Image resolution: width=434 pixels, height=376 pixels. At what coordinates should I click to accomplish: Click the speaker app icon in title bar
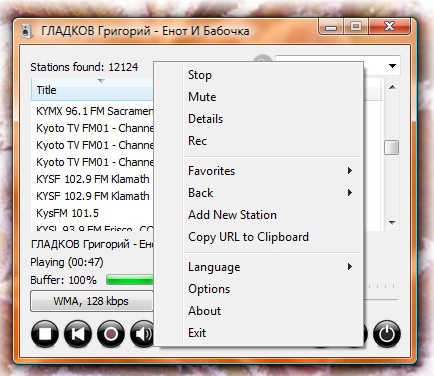point(26,31)
